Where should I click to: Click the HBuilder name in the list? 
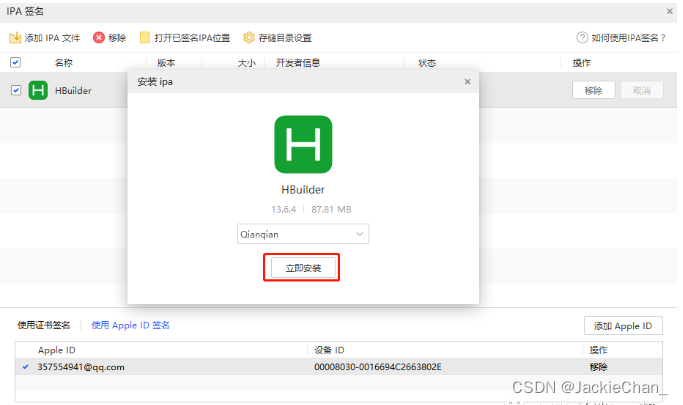73,91
